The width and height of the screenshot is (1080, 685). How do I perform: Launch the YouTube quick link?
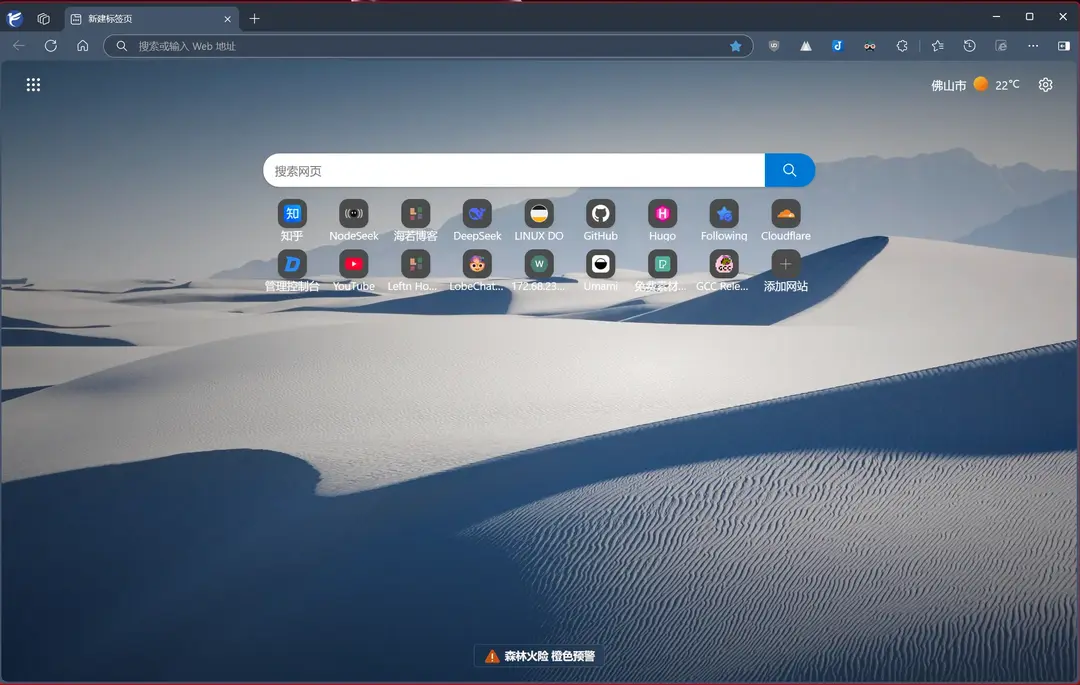[353, 265]
